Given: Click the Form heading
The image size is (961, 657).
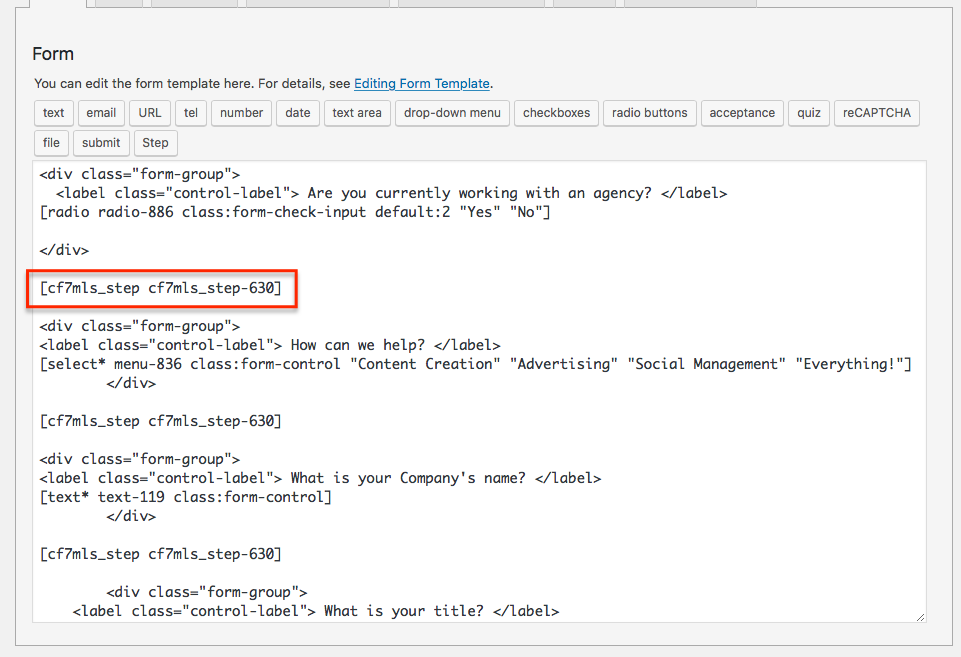Looking at the screenshot, I should 53,54.
